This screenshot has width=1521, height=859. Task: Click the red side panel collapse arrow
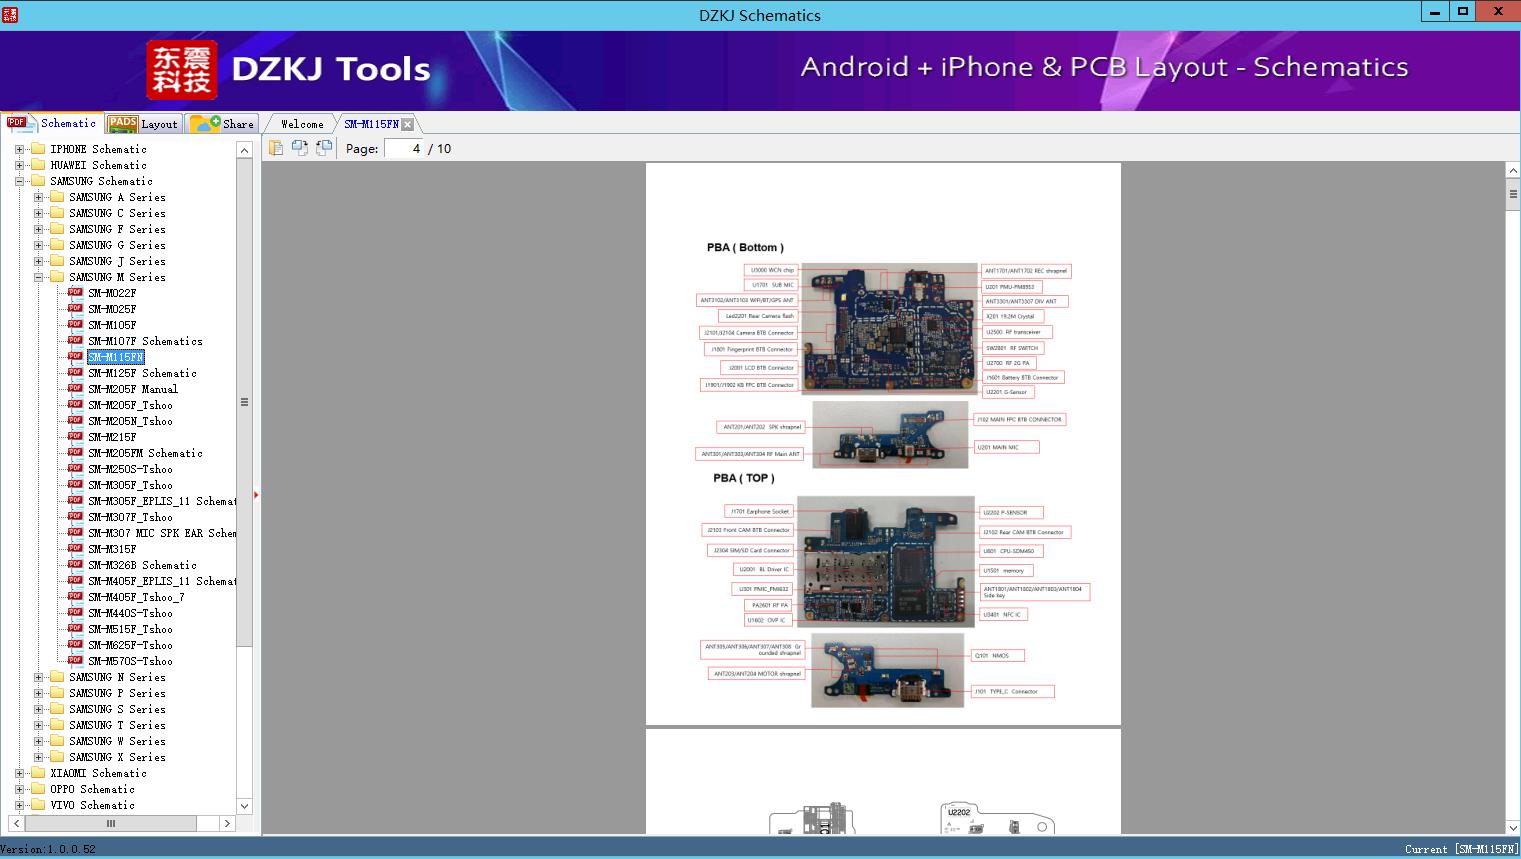(x=256, y=495)
